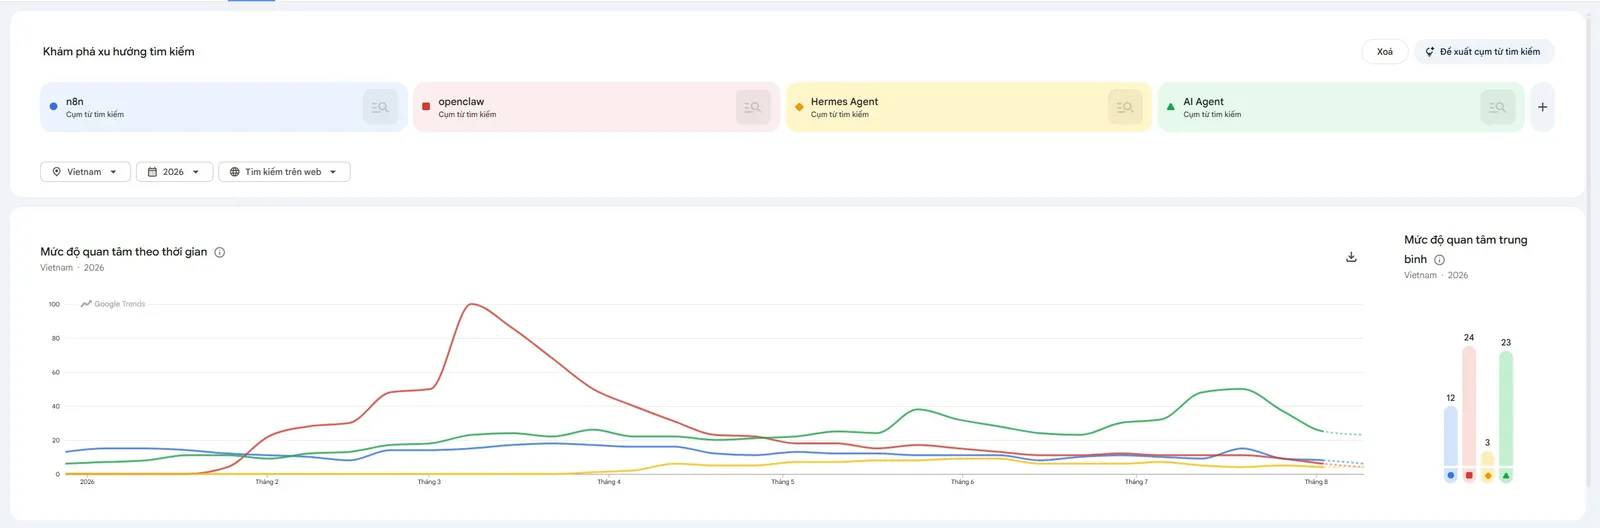Viewport: 1600px width, 528px height.
Task: Show info for Mức độ quan tâm theo thời gian
Action: [220, 252]
